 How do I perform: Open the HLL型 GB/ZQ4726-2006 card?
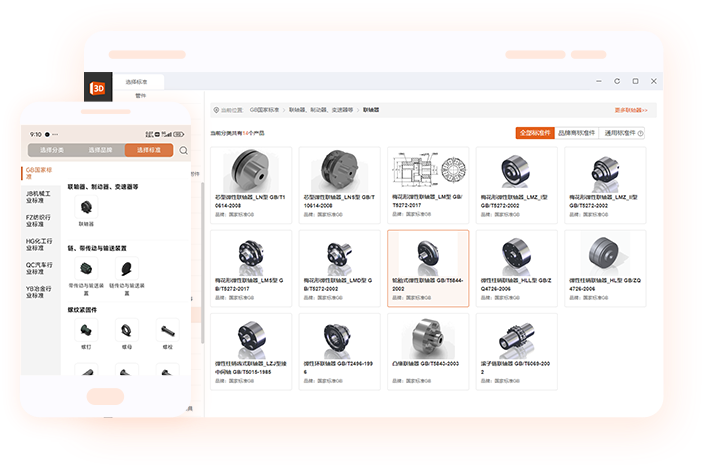(x=517, y=268)
